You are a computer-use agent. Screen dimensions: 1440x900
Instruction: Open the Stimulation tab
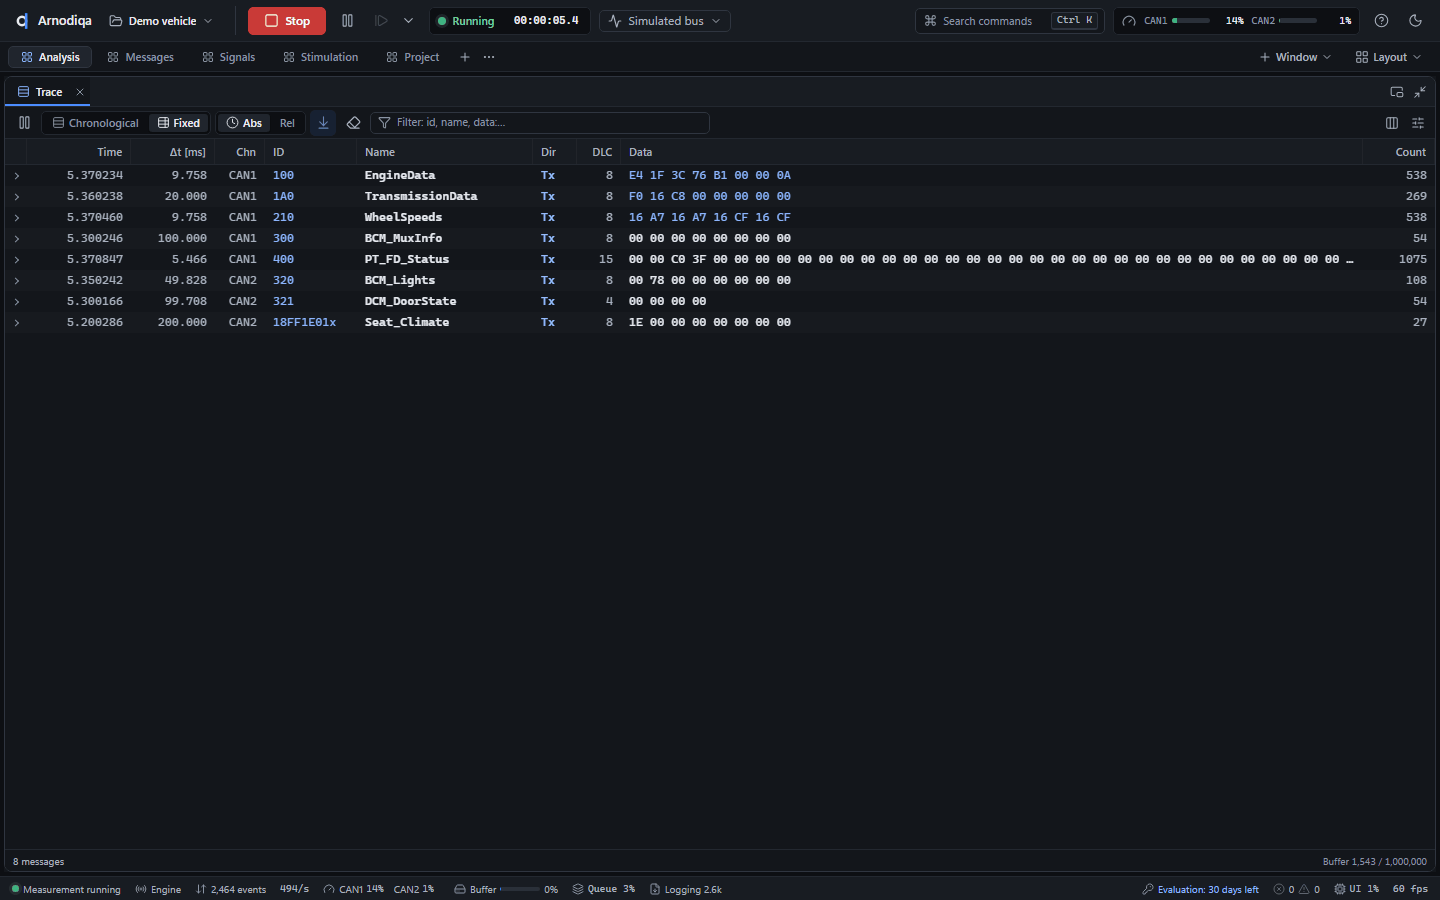[321, 57]
